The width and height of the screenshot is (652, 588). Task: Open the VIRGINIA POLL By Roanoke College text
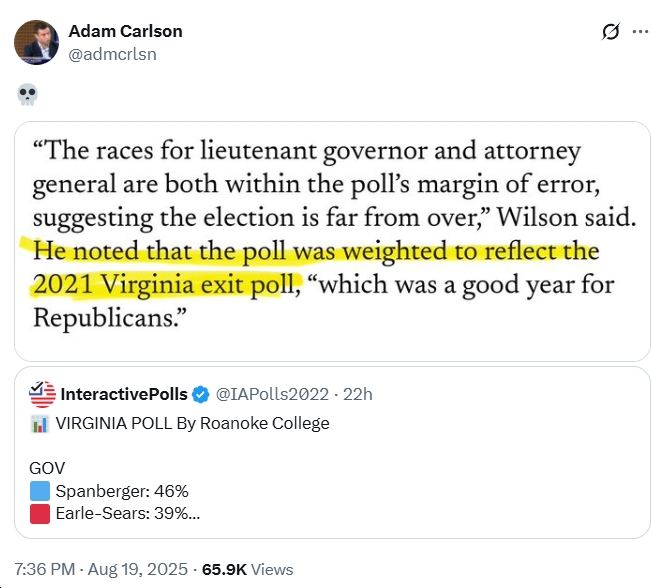click(x=193, y=423)
